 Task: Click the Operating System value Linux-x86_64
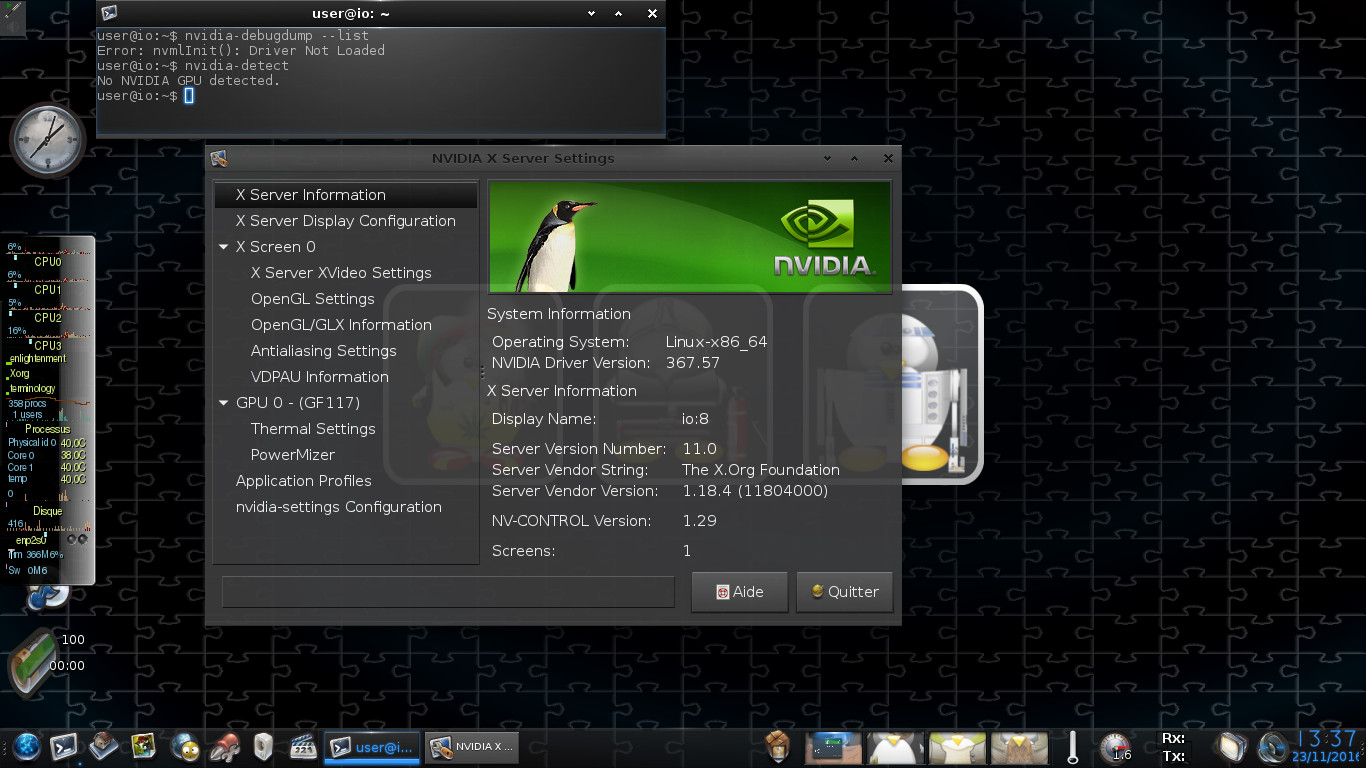point(717,342)
